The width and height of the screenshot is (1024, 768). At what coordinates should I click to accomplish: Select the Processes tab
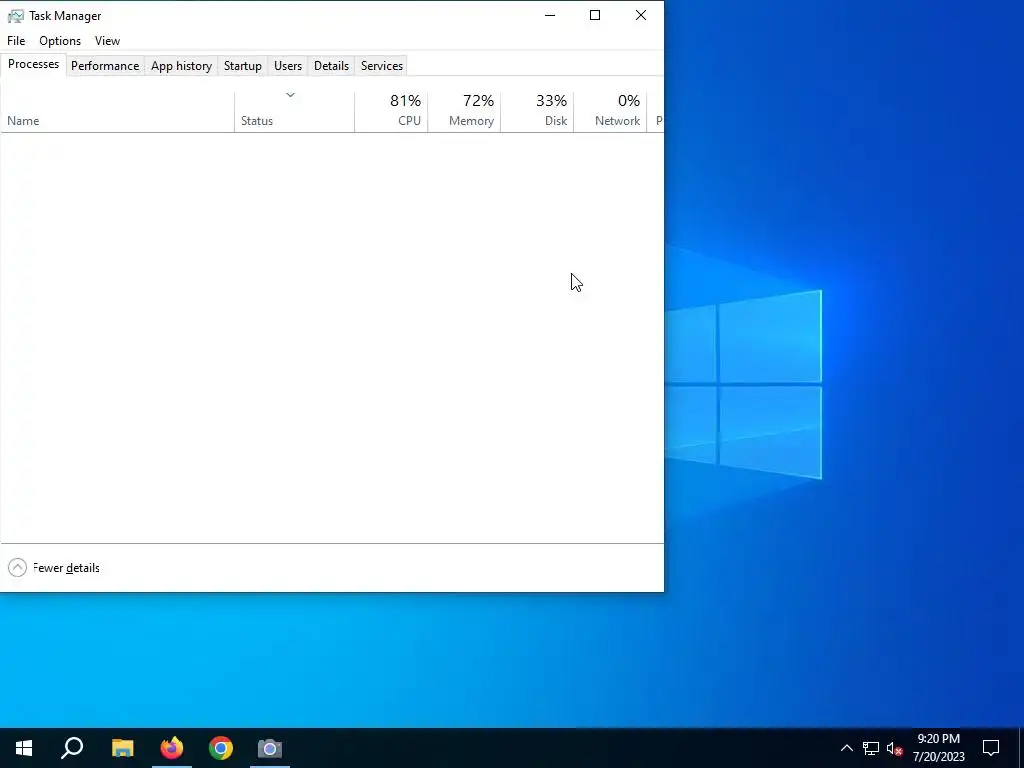[33, 64]
